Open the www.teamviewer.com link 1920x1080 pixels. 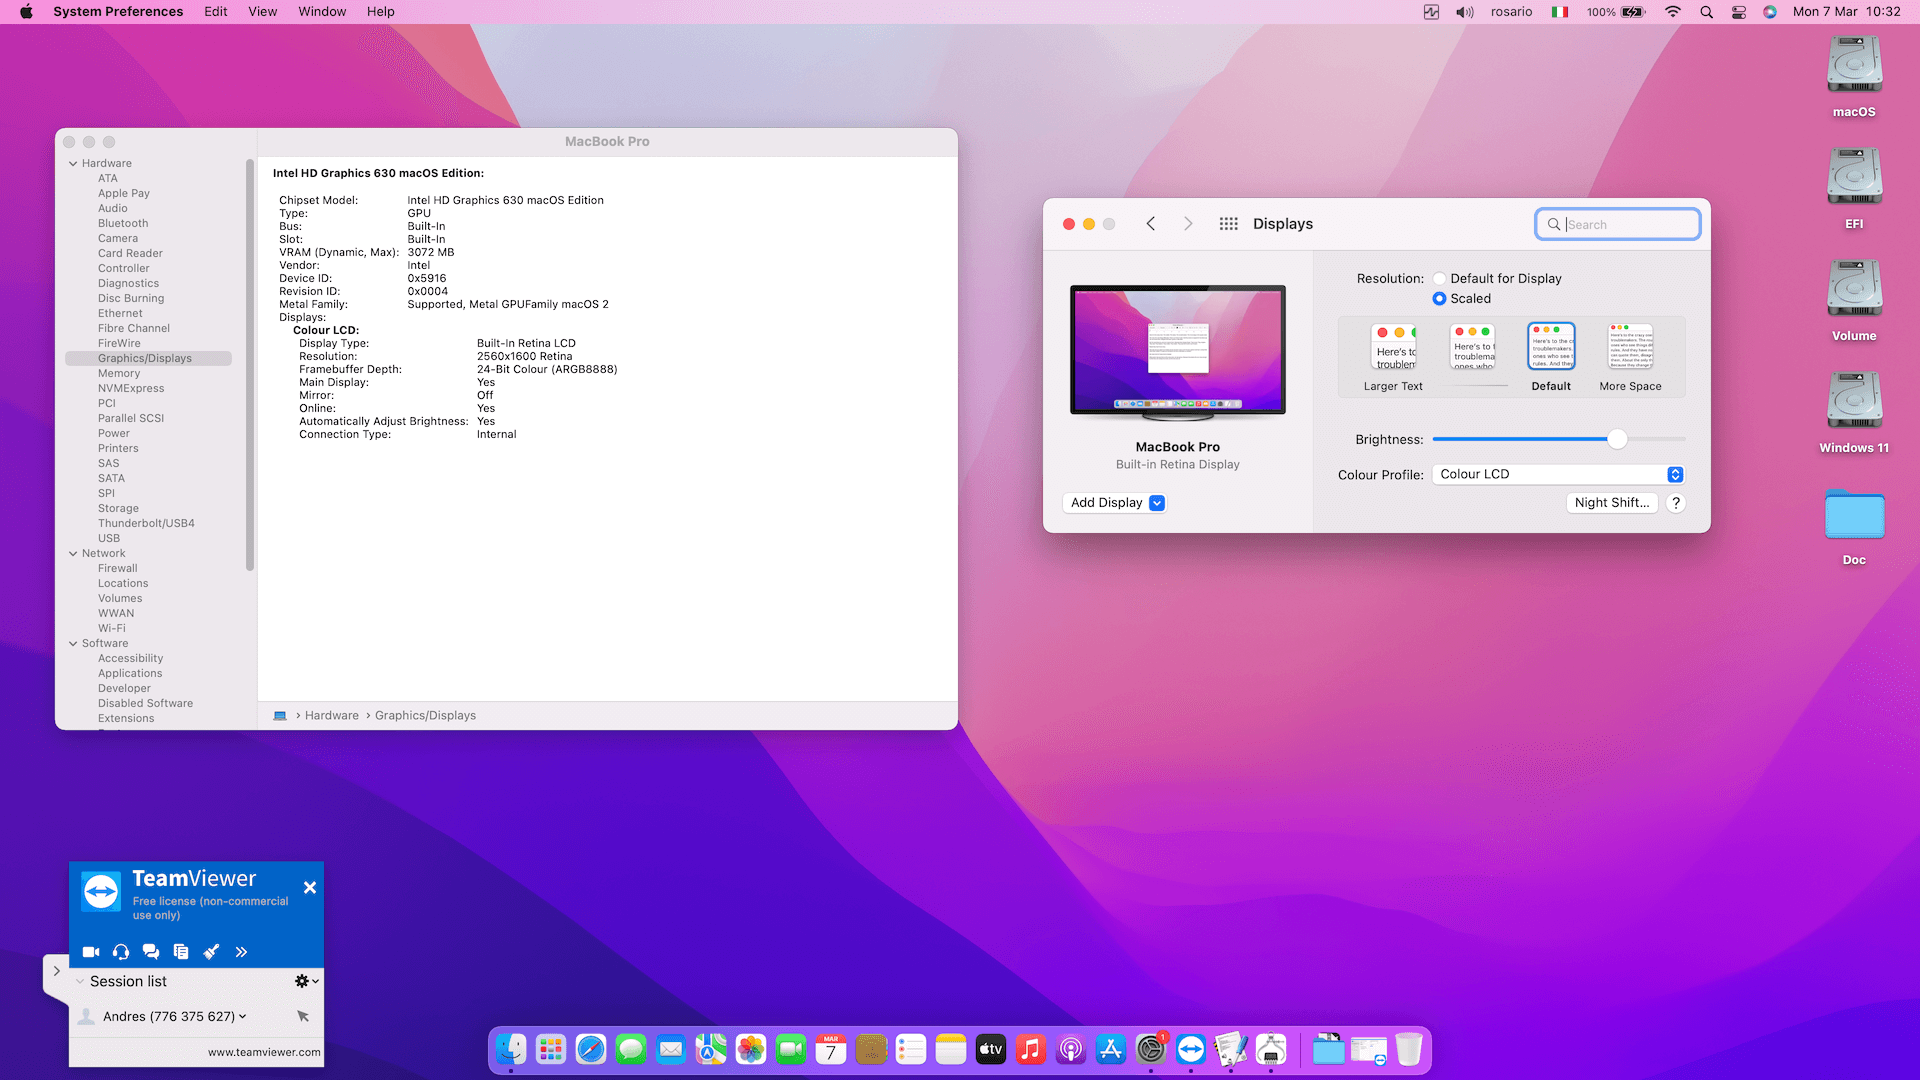pyautogui.click(x=264, y=1052)
